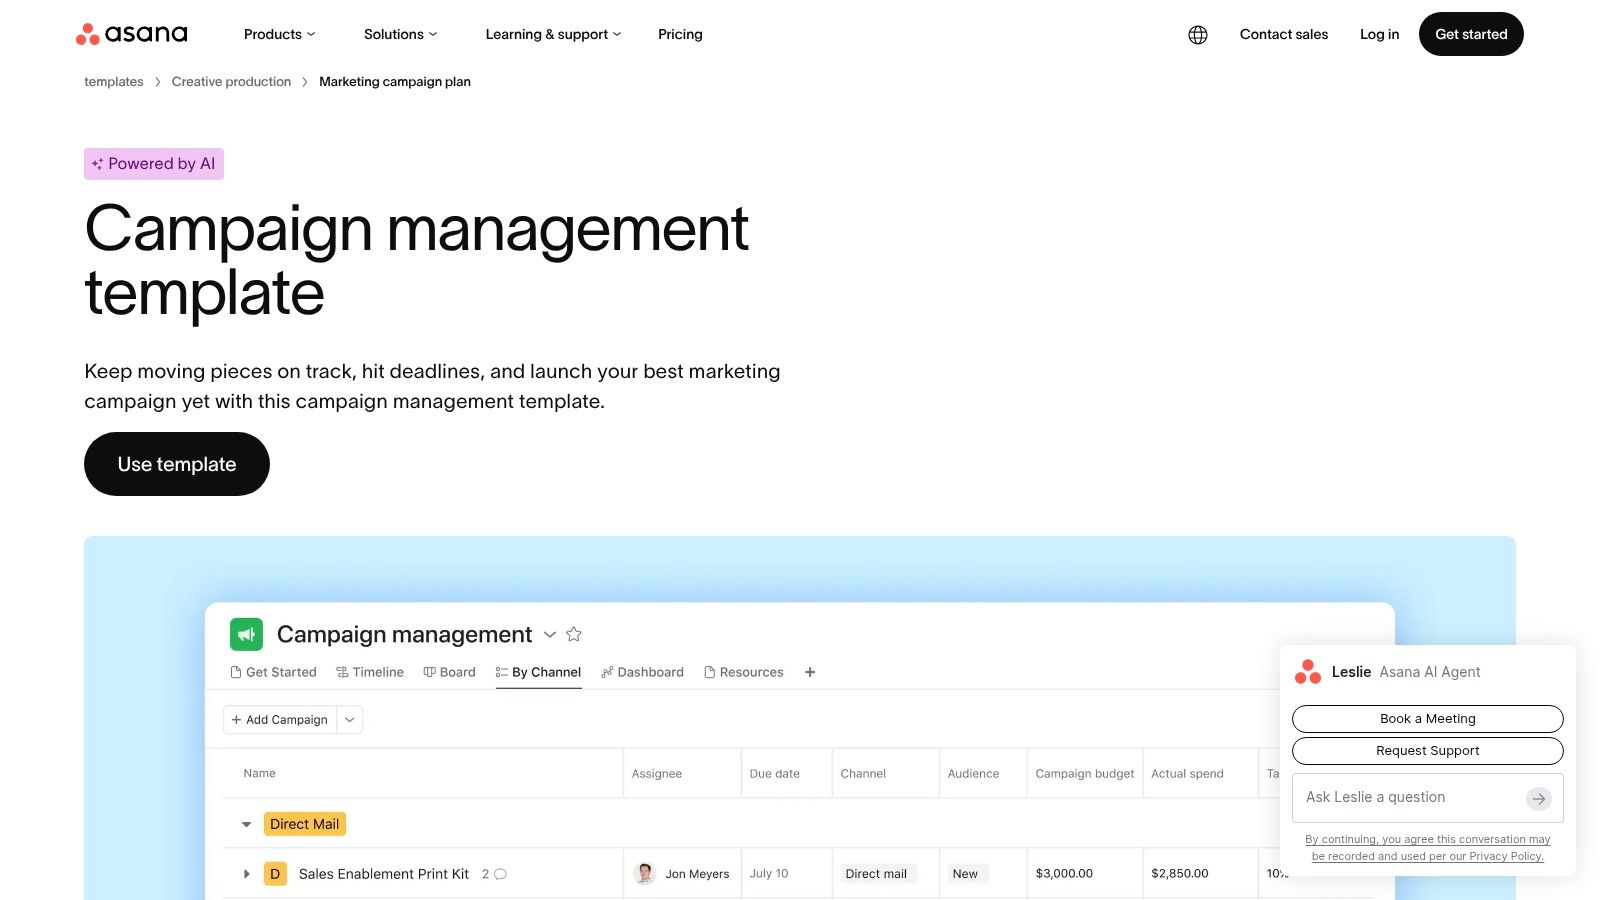Viewport: 1600px width, 900px height.
Task: Open the language globe selector
Action: click(x=1198, y=35)
